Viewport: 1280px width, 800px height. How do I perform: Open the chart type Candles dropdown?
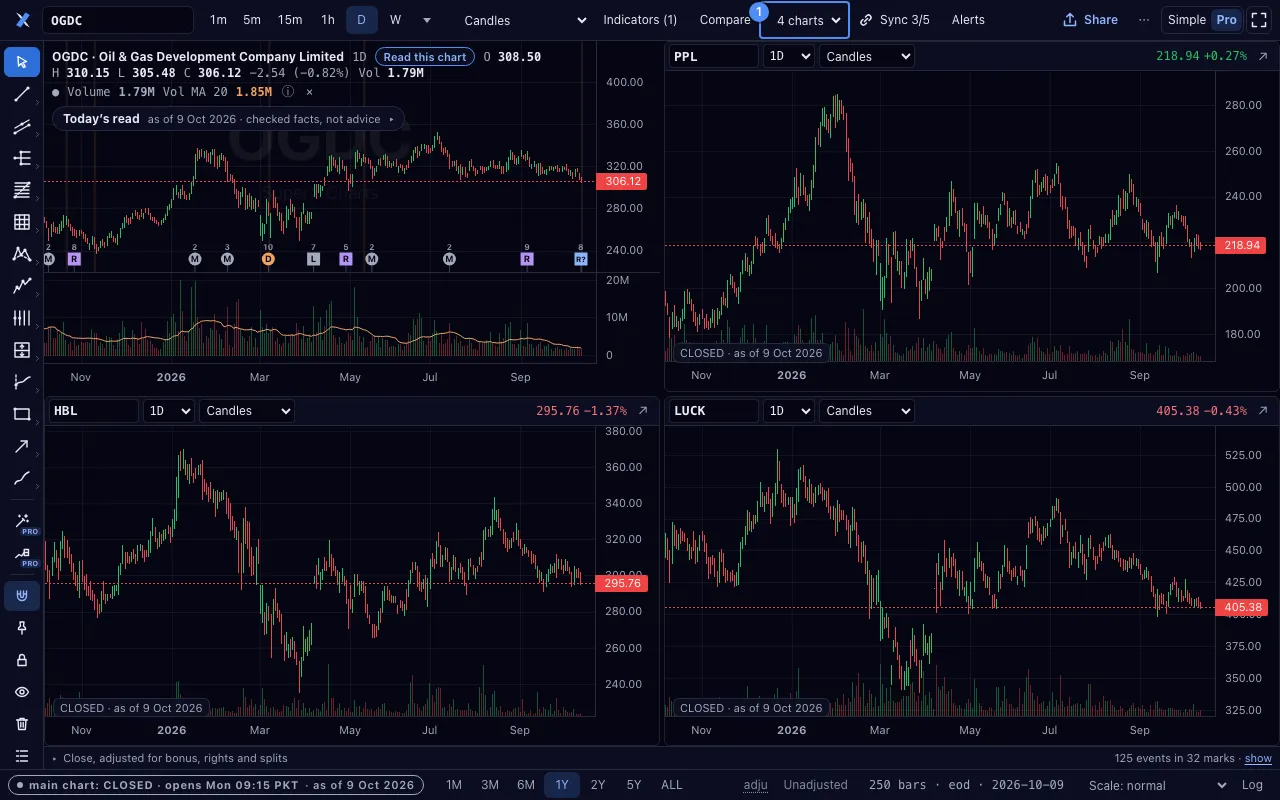coord(526,20)
